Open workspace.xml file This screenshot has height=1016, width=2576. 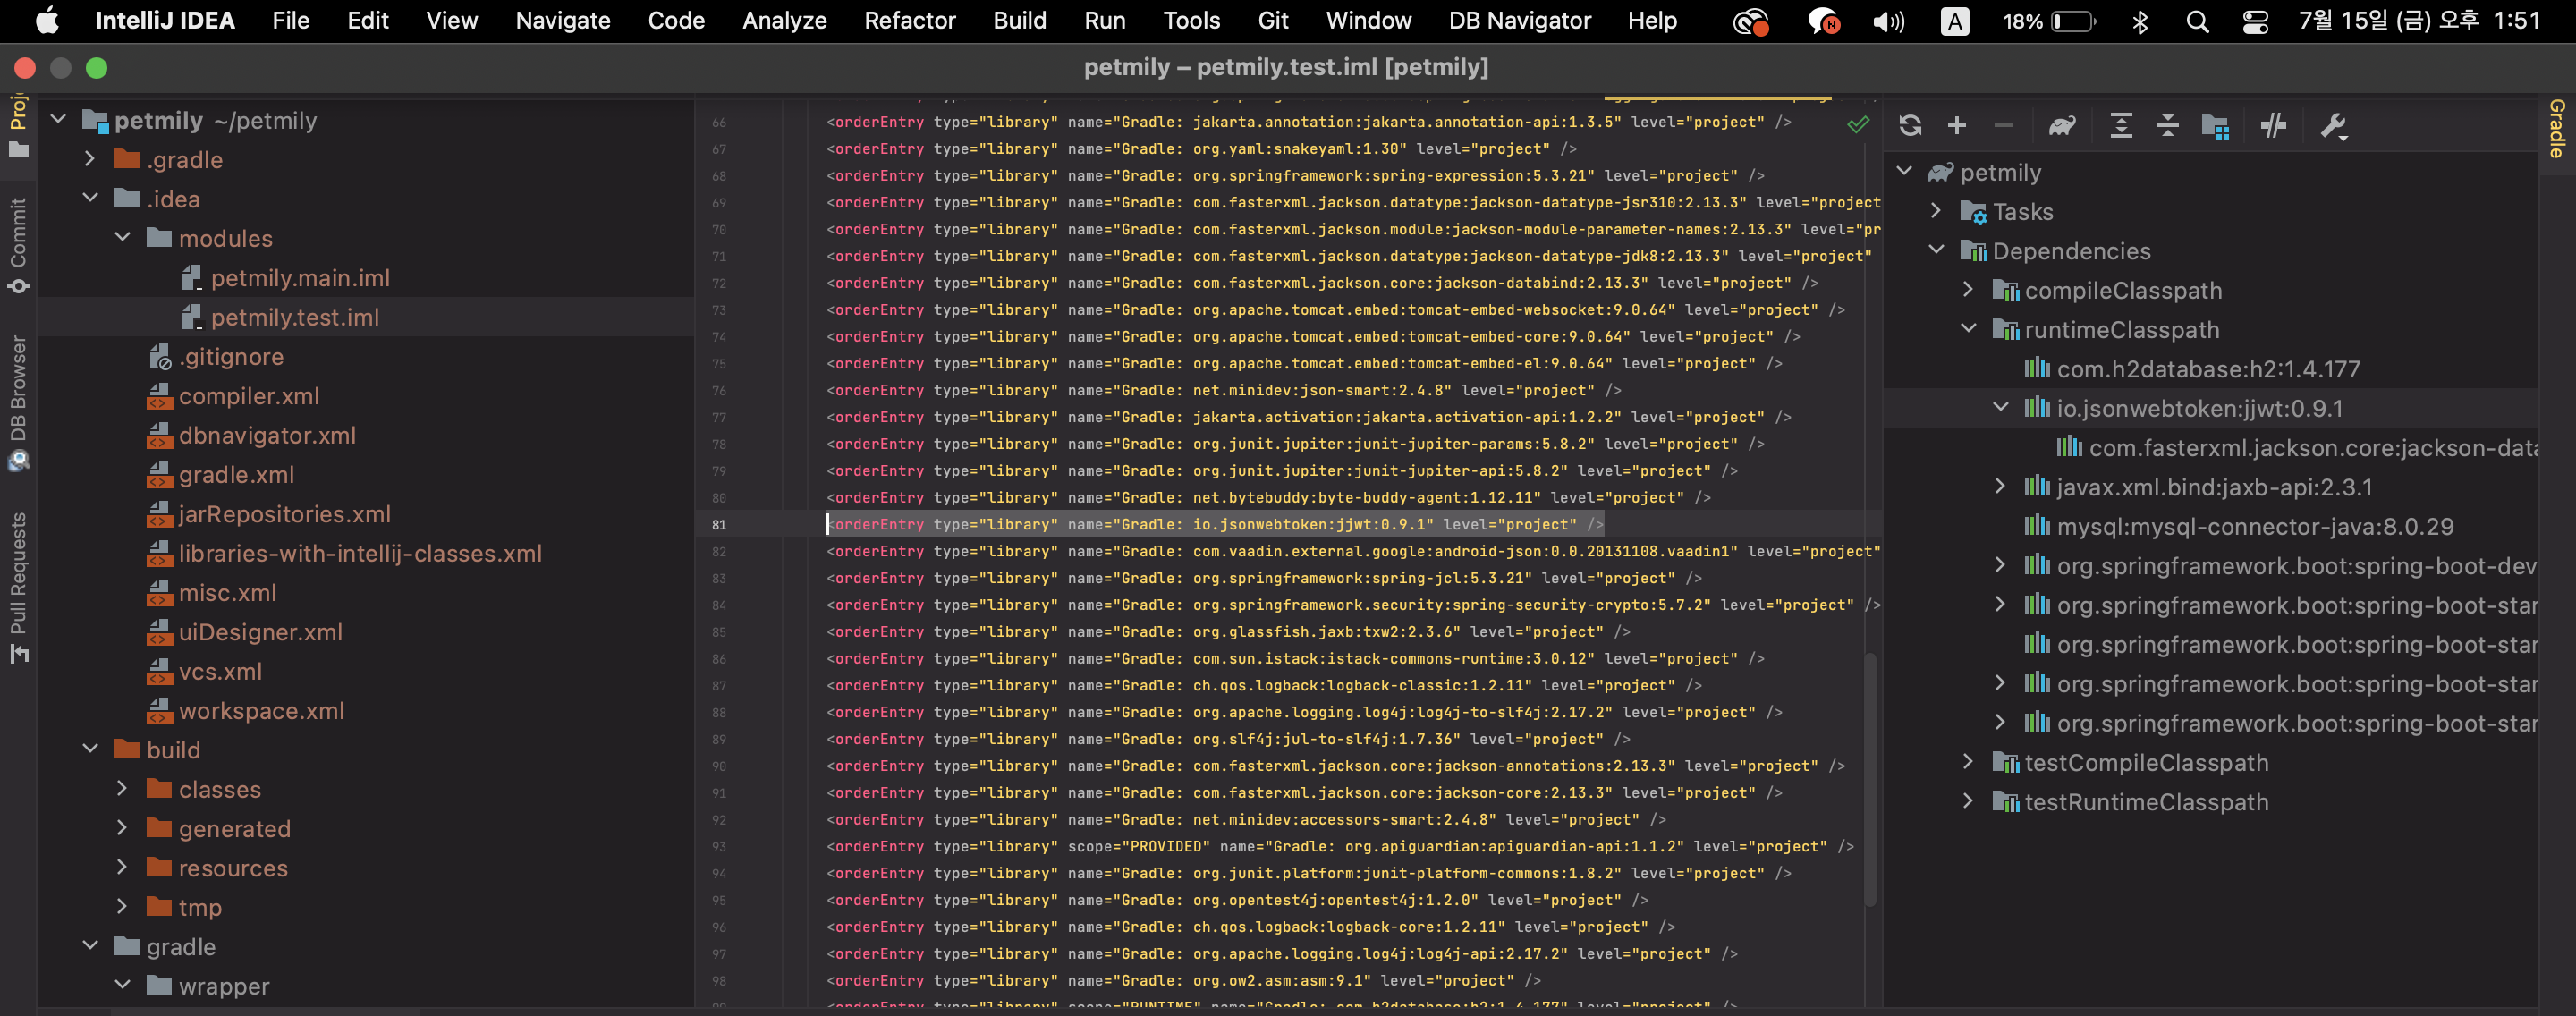tap(261, 711)
